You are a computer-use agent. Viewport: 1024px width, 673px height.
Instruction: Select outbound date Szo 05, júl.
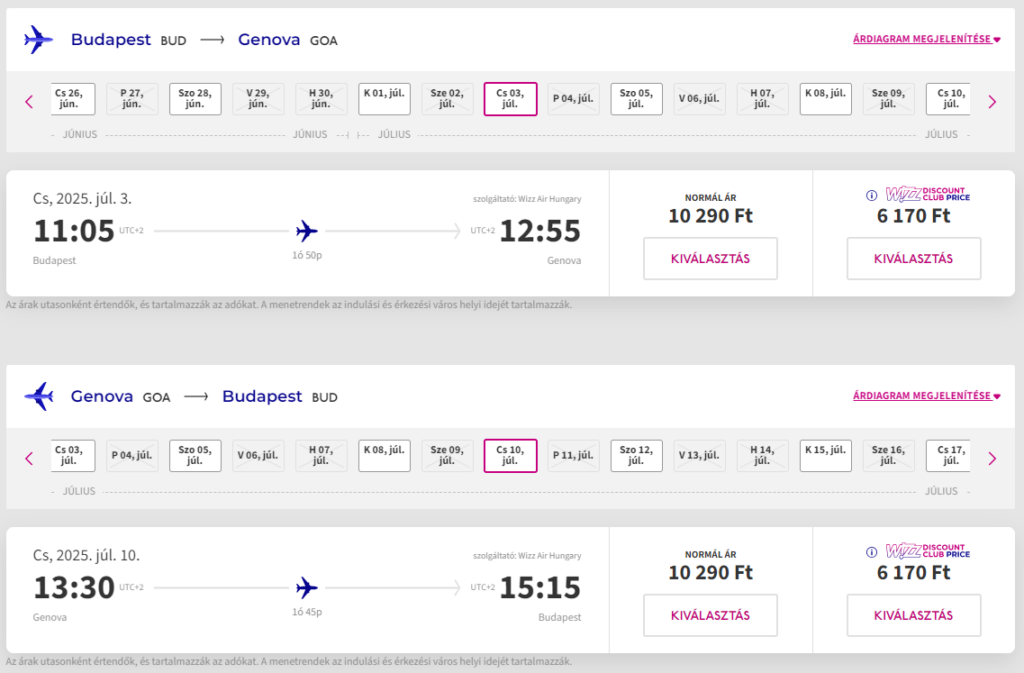coord(636,99)
